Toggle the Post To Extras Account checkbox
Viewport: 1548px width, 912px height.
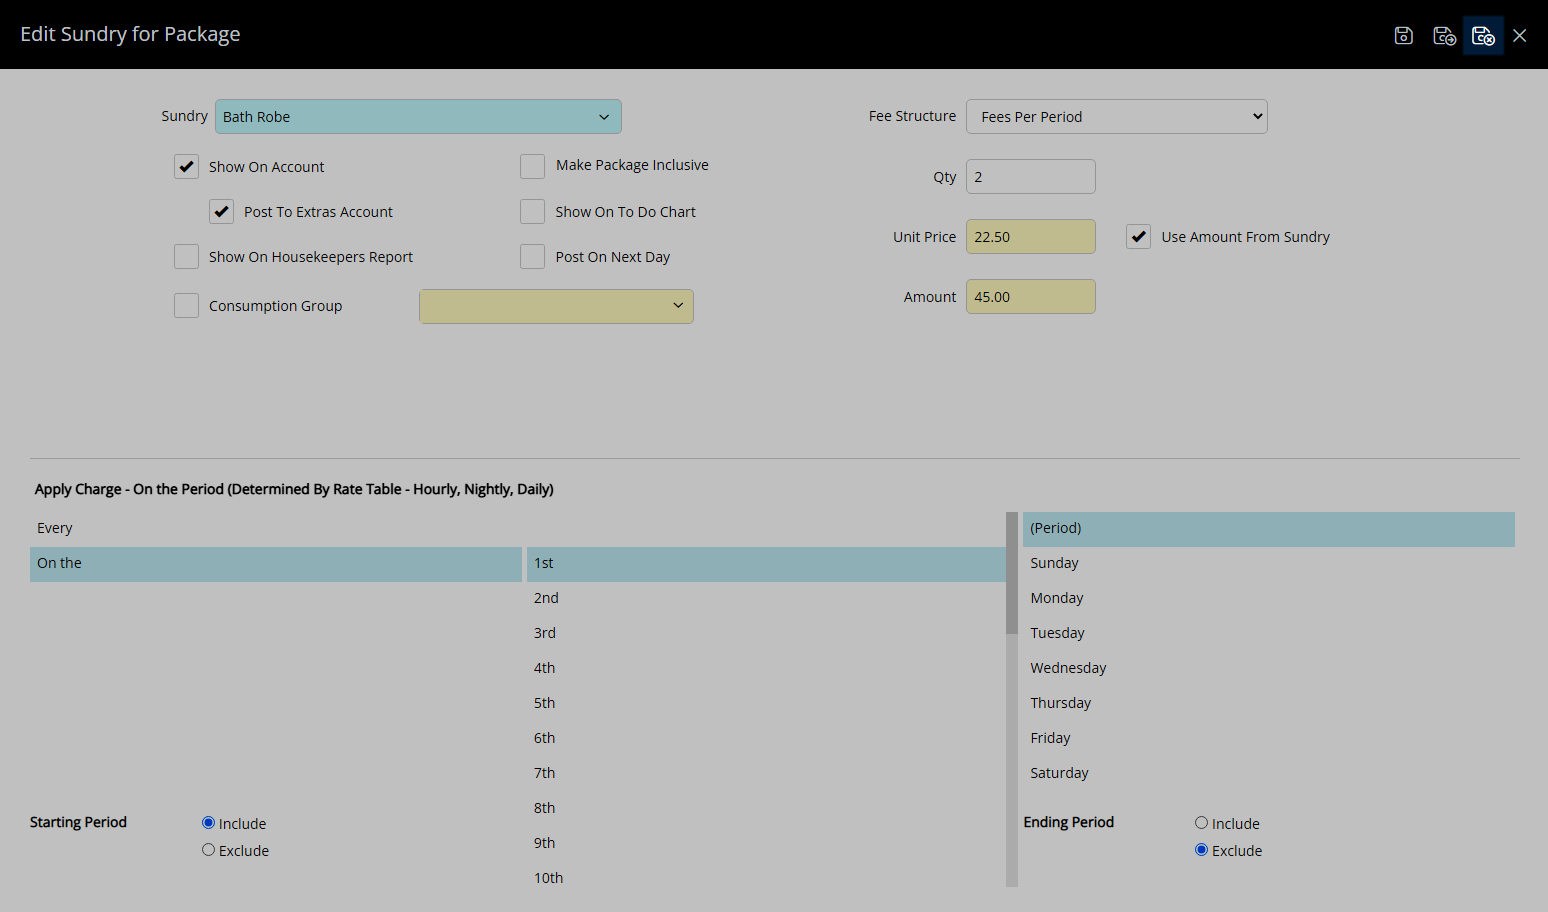point(222,211)
